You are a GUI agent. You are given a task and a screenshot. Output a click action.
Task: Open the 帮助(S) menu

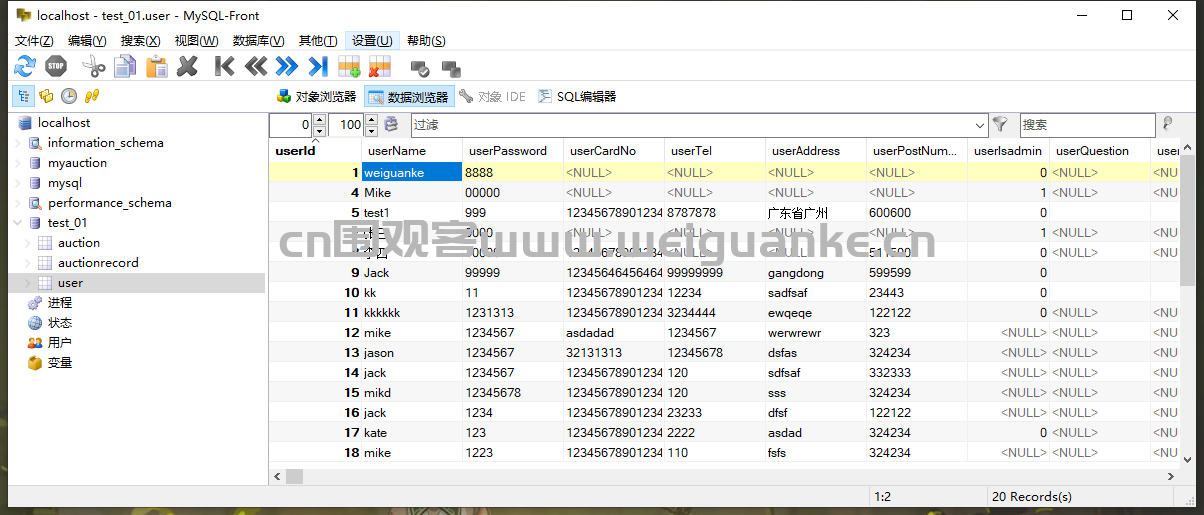tap(426, 41)
